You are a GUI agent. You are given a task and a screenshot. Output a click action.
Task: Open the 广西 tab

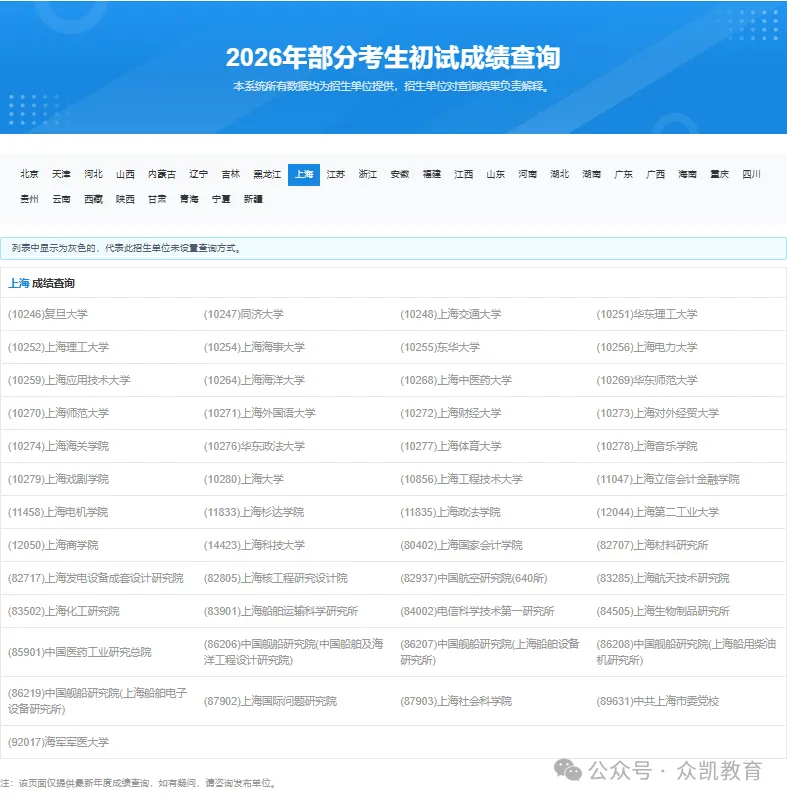pyautogui.click(x=655, y=174)
